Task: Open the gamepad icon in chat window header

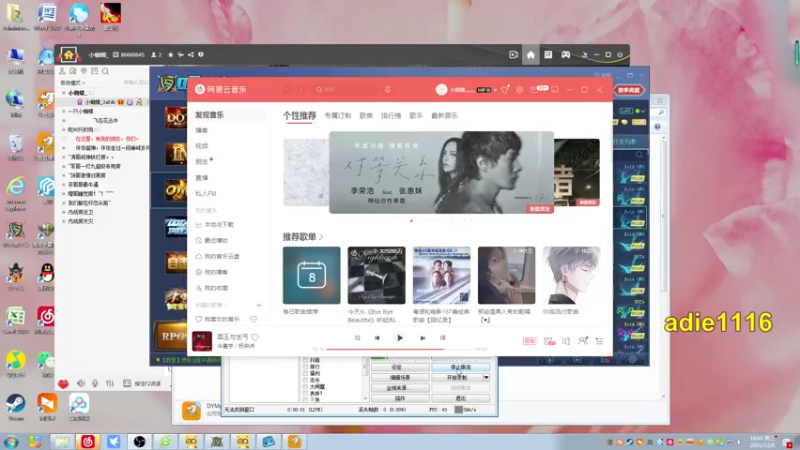Action: (x=565, y=55)
